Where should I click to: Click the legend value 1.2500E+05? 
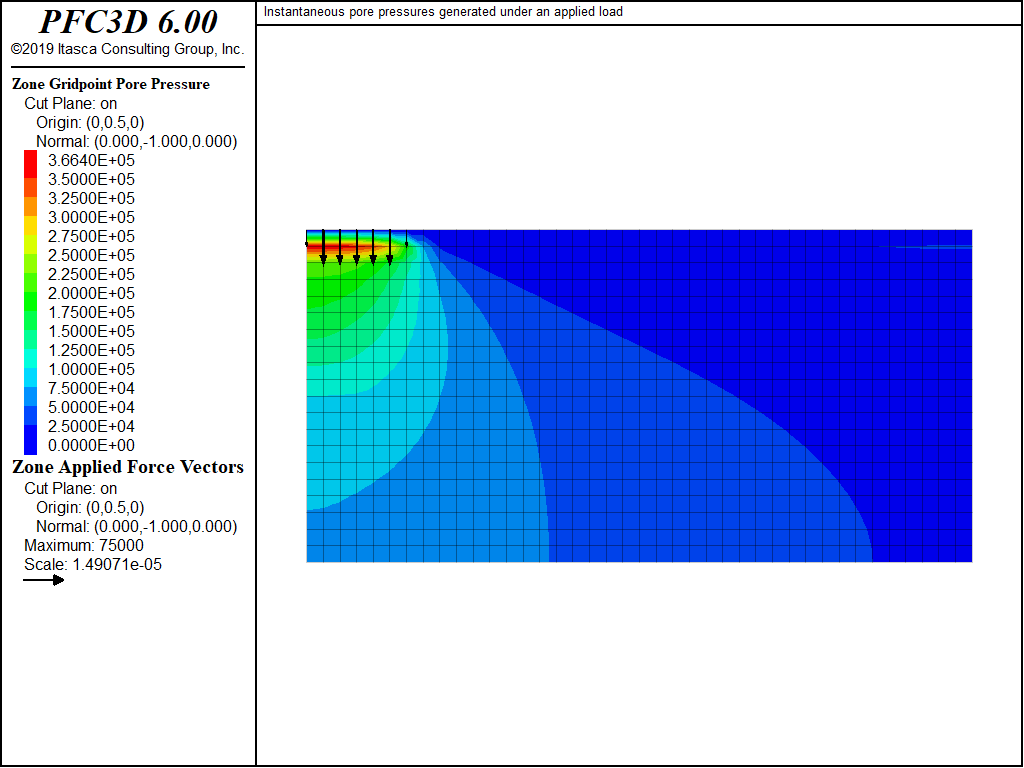tap(91, 350)
